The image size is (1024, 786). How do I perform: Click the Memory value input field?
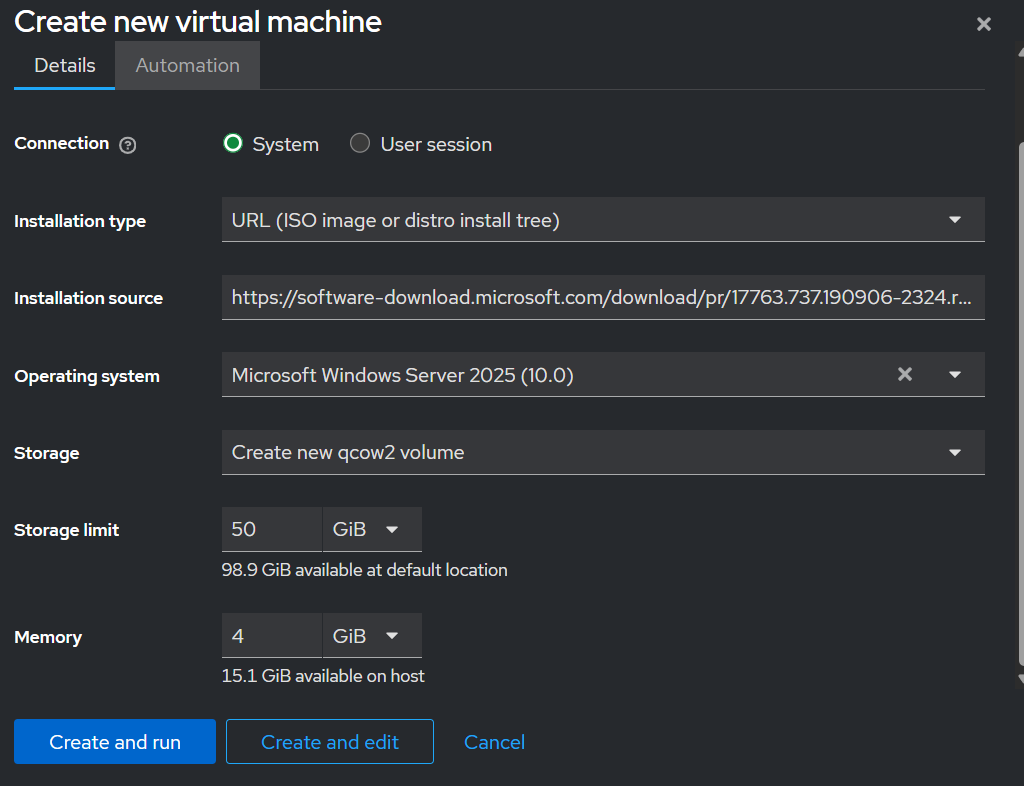271,635
